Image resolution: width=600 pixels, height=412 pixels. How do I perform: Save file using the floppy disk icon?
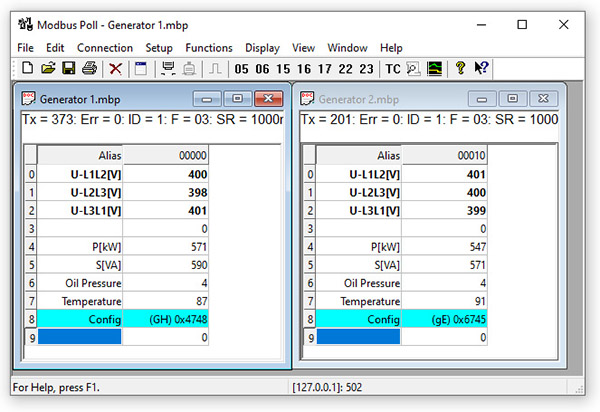tap(68, 69)
